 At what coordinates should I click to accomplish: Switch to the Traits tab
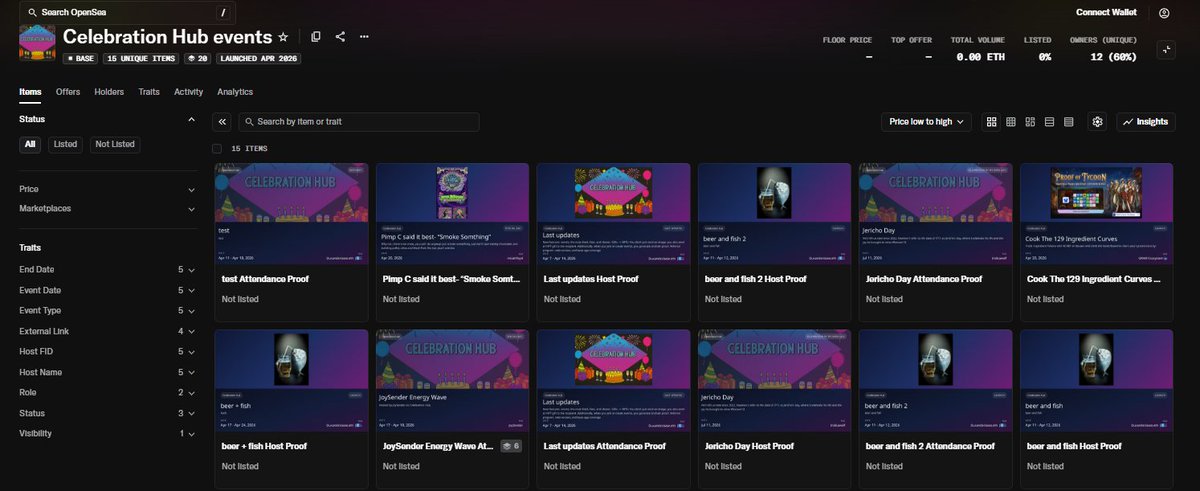click(x=149, y=92)
